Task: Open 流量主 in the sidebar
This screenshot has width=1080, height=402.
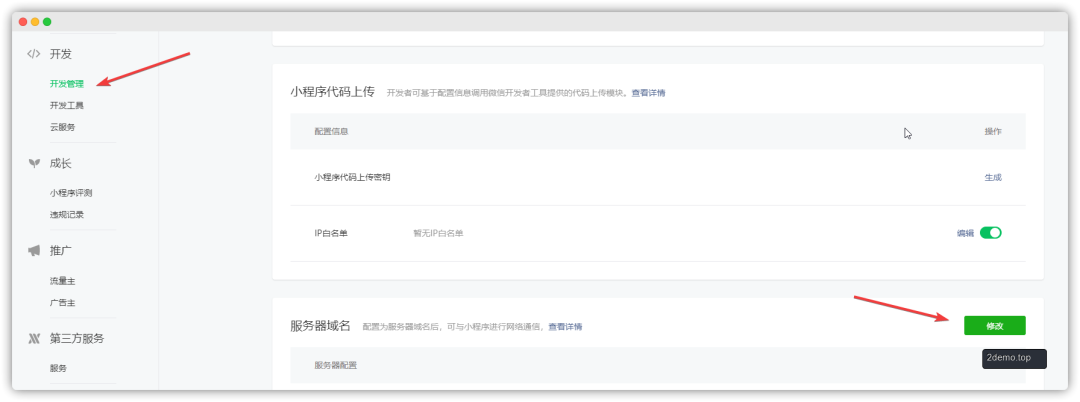Action: 62,281
